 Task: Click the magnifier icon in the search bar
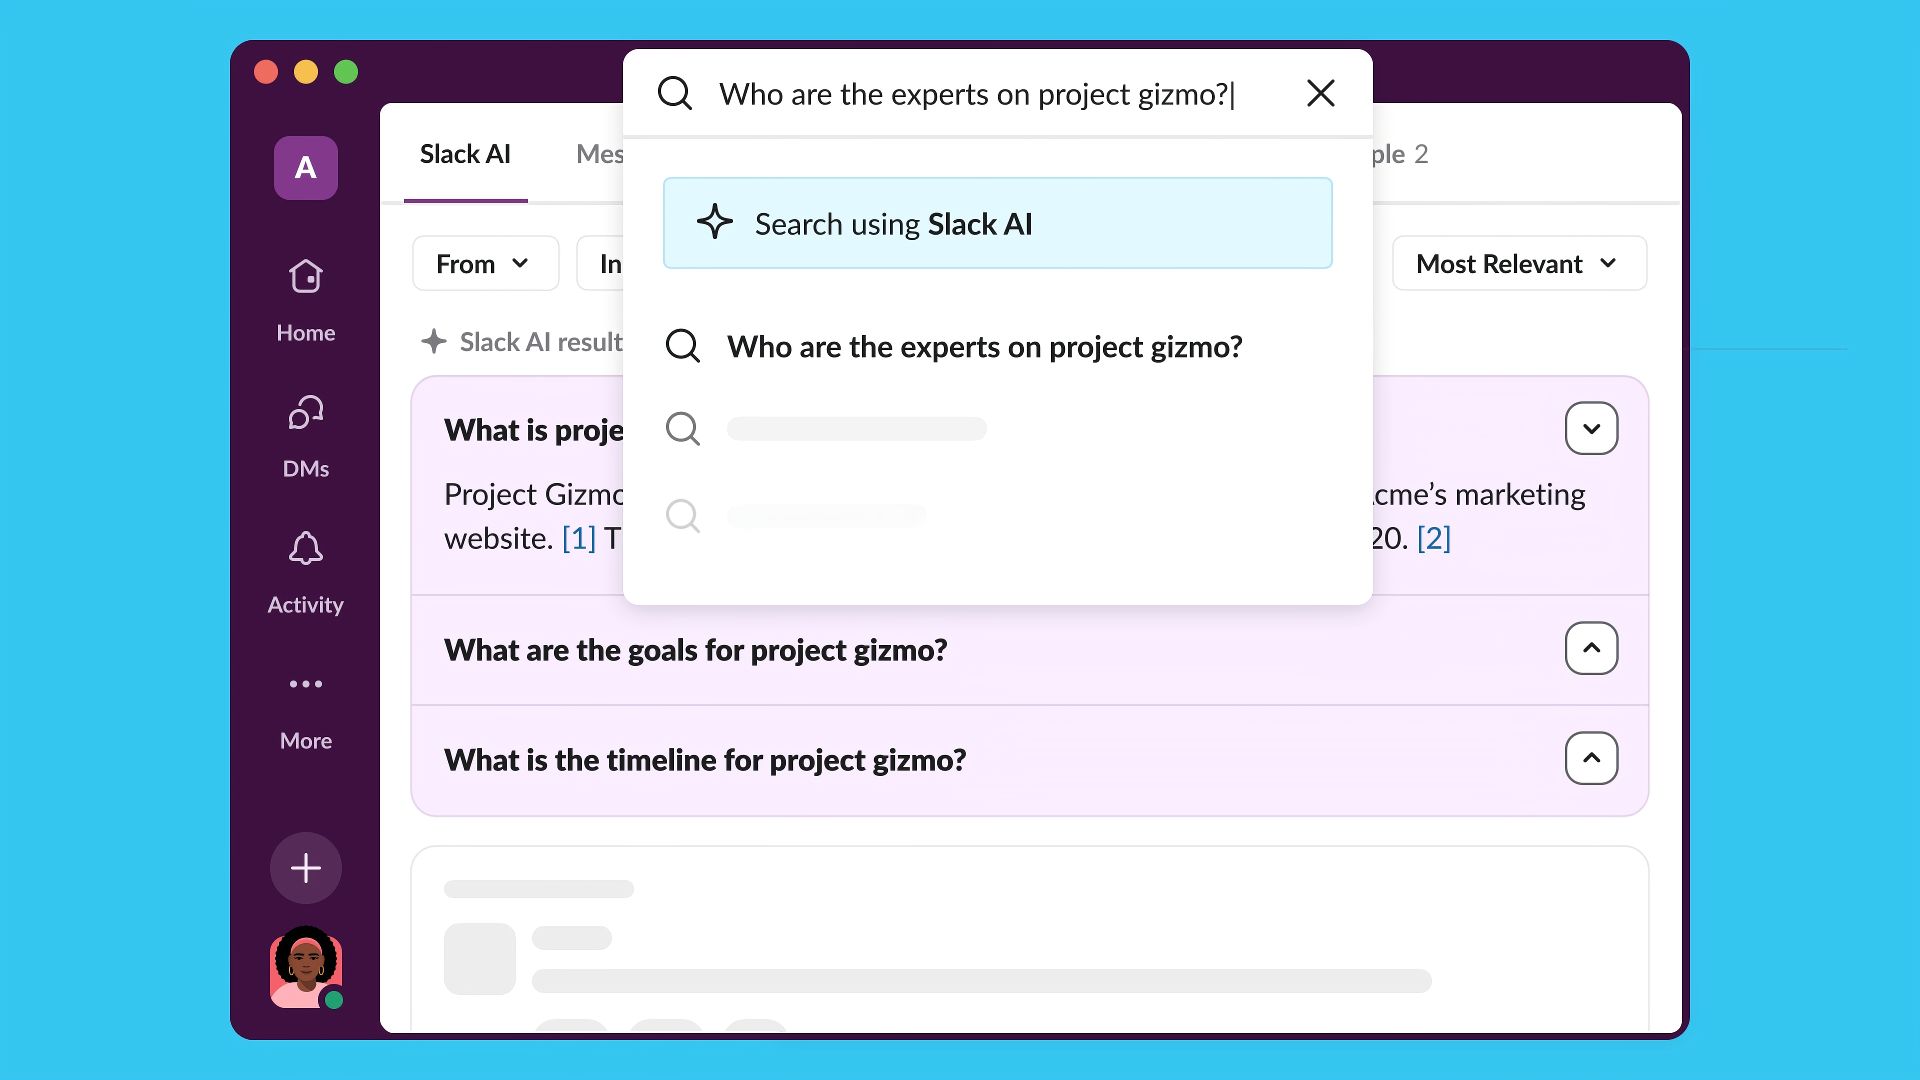coord(675,93)
